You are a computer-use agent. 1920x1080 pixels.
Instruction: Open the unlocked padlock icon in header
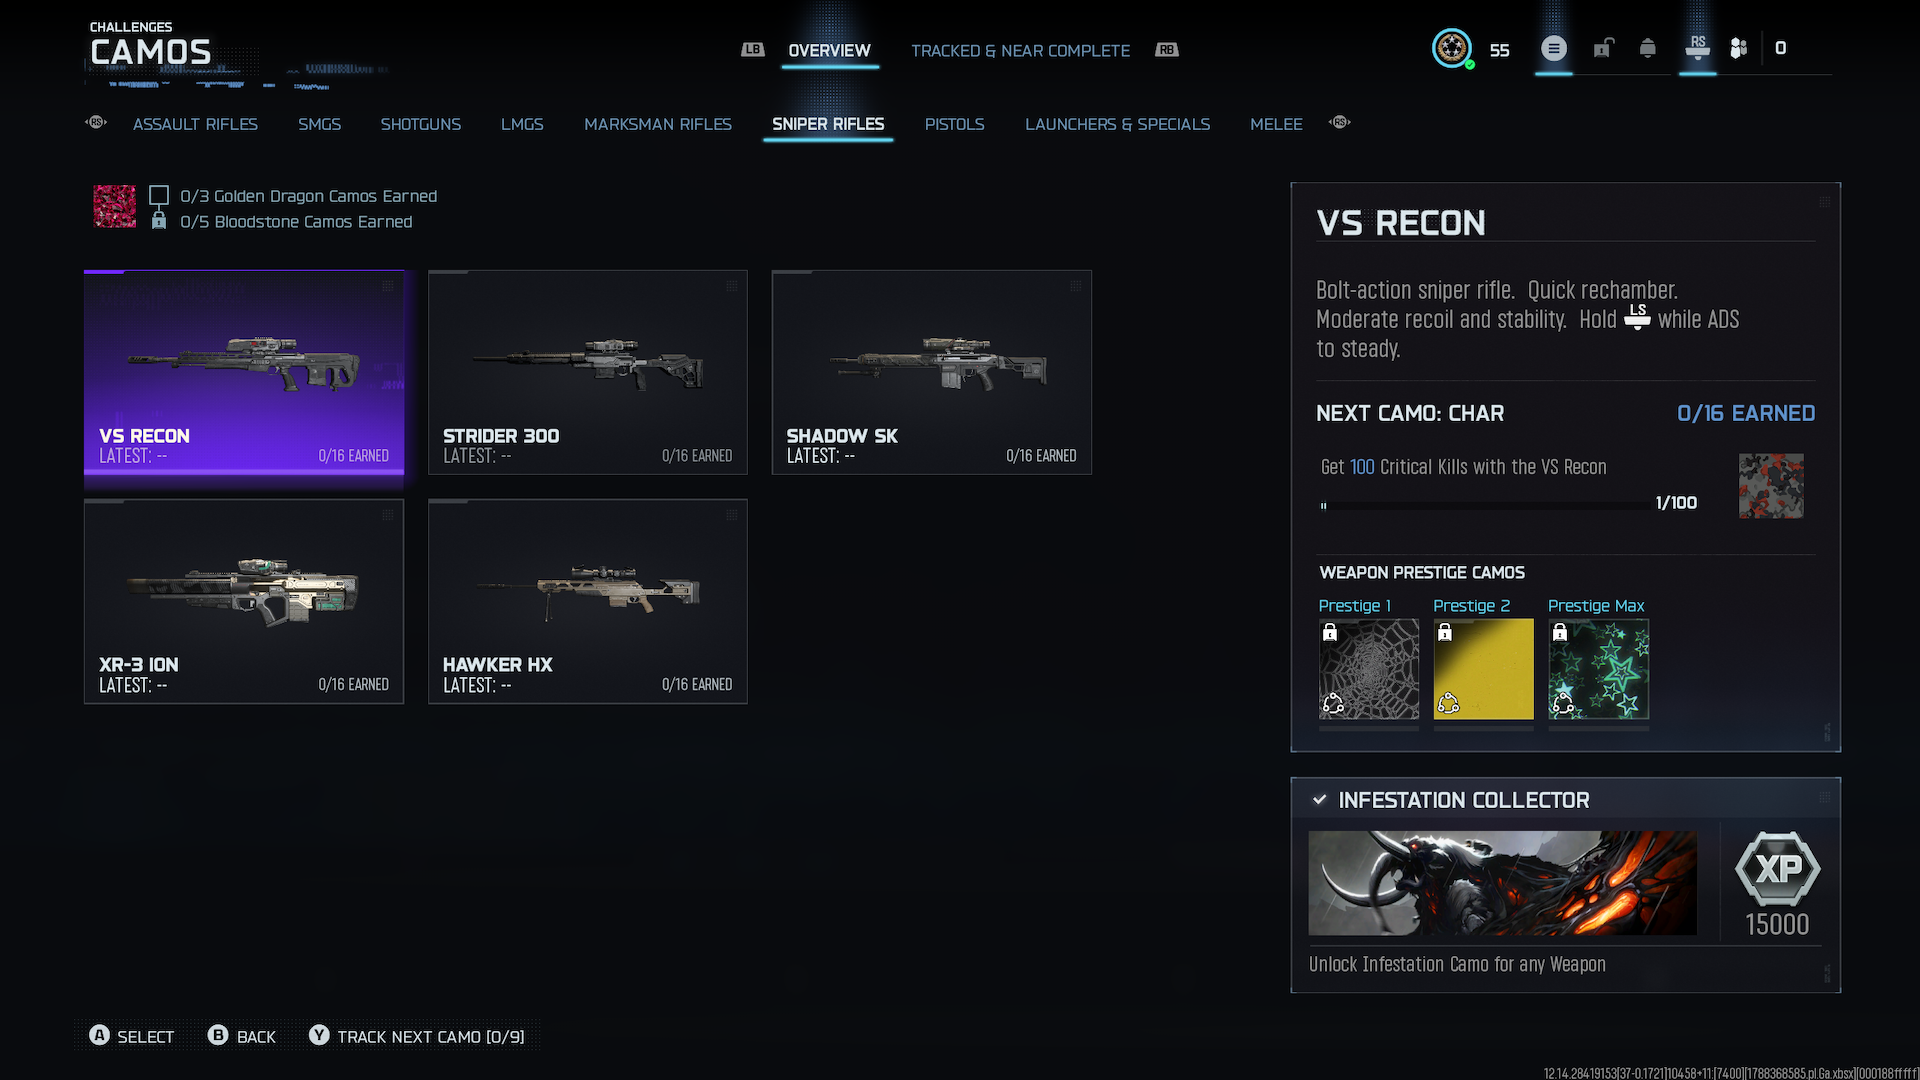click(x=1603, y=48)
